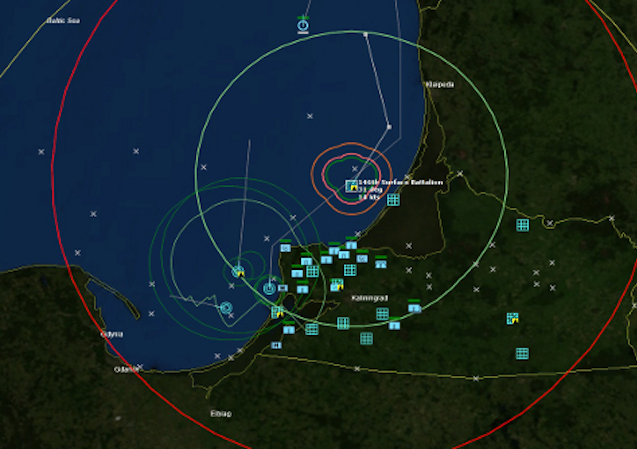Select reference point inside the pink range contour

point(355,168)
